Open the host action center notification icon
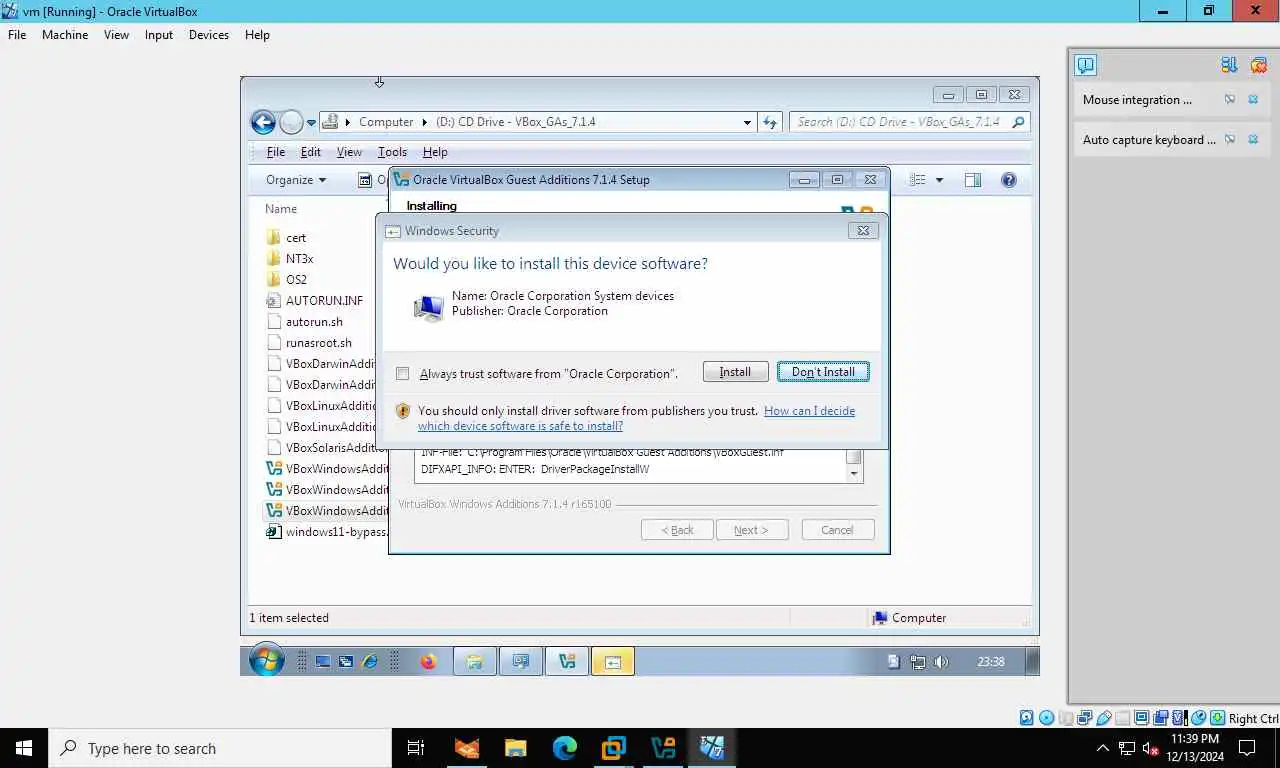This screenshot has width=1280, height=768. pyautogui.click(x=1248, y=748)
